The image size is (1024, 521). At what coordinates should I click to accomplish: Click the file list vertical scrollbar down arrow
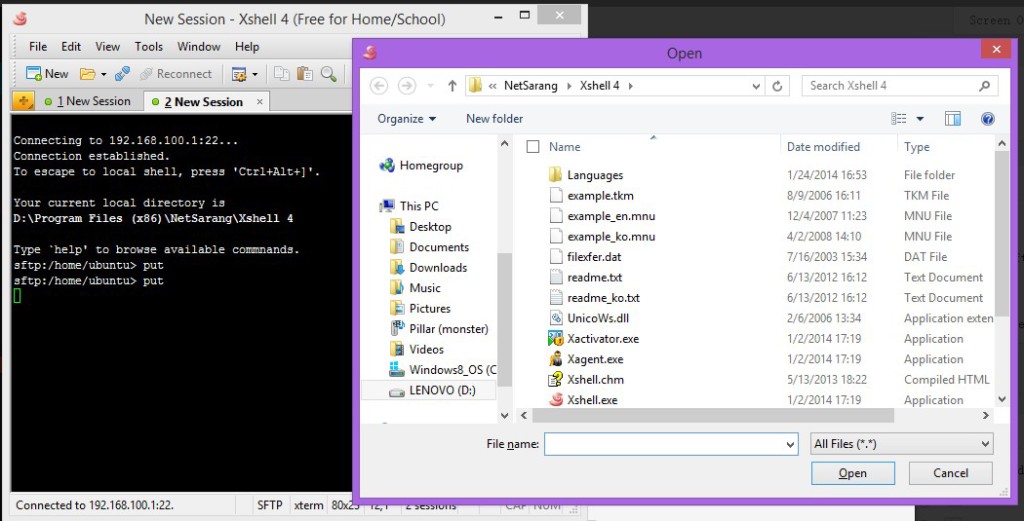pyautogui.click(x=1002, y=399)
